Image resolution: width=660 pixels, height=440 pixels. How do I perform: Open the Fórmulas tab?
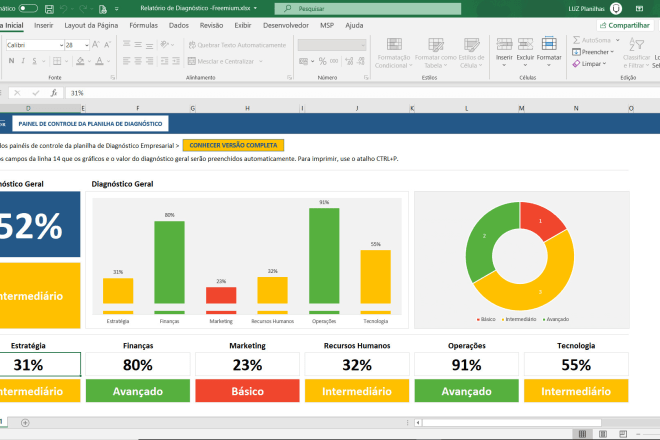click(x=144, y=25)
